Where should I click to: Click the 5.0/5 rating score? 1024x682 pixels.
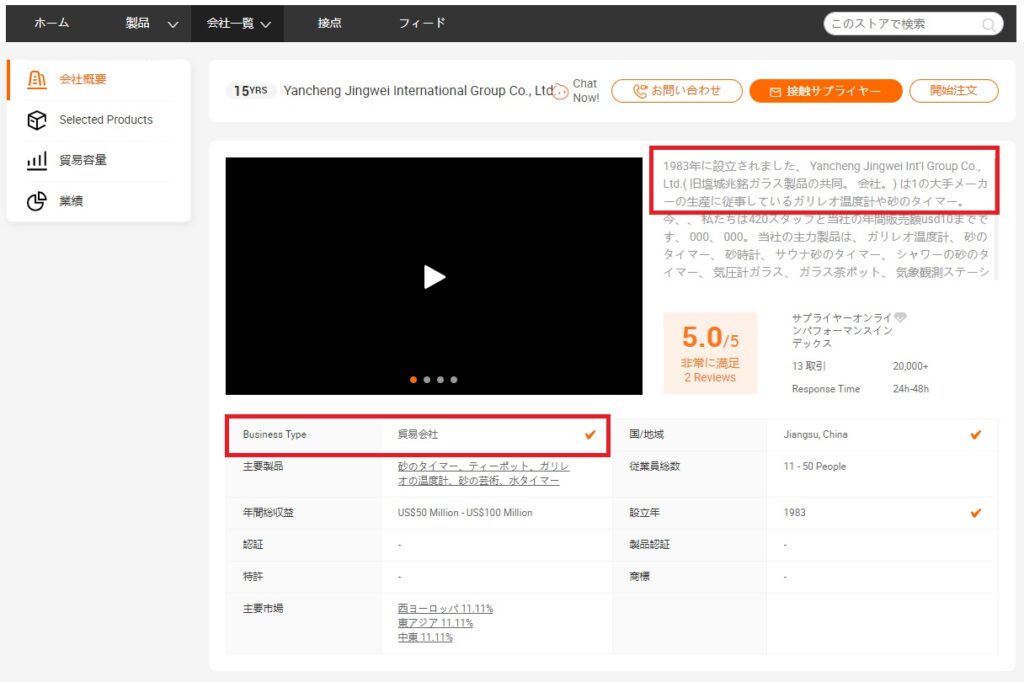coord(710,338)
